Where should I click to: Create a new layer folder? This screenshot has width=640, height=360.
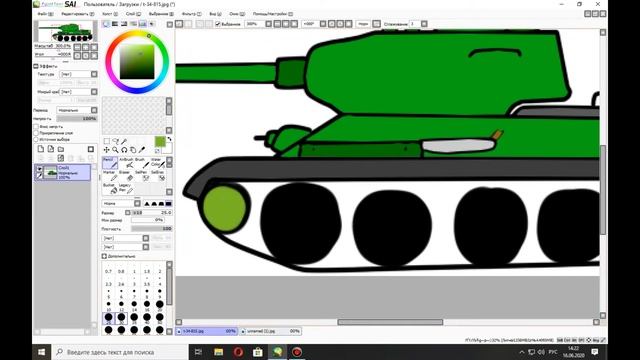point(61,149)
